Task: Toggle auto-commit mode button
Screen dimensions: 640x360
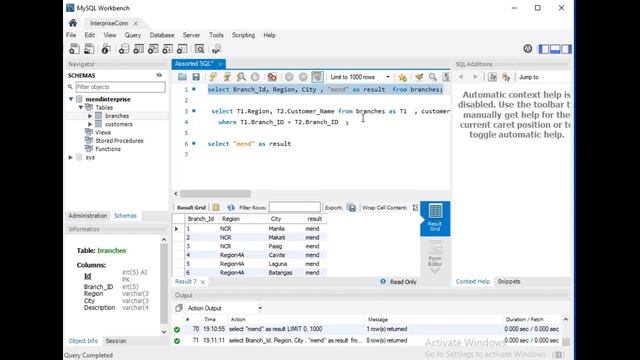Action: click(317, 77)
